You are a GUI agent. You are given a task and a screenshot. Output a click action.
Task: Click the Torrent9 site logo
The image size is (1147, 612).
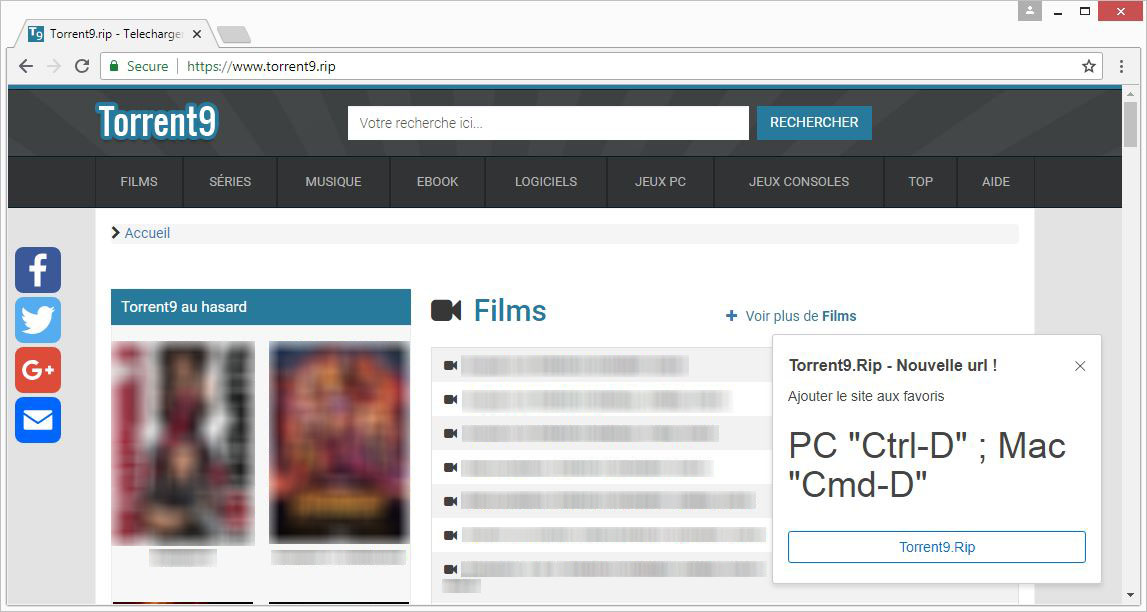click(x=157, y=121)
